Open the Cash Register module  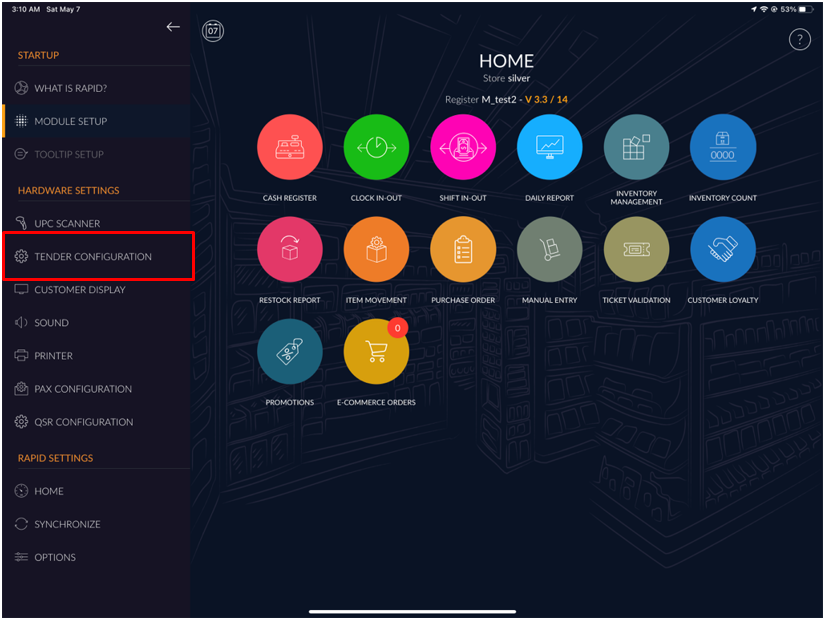coord(290,148)
